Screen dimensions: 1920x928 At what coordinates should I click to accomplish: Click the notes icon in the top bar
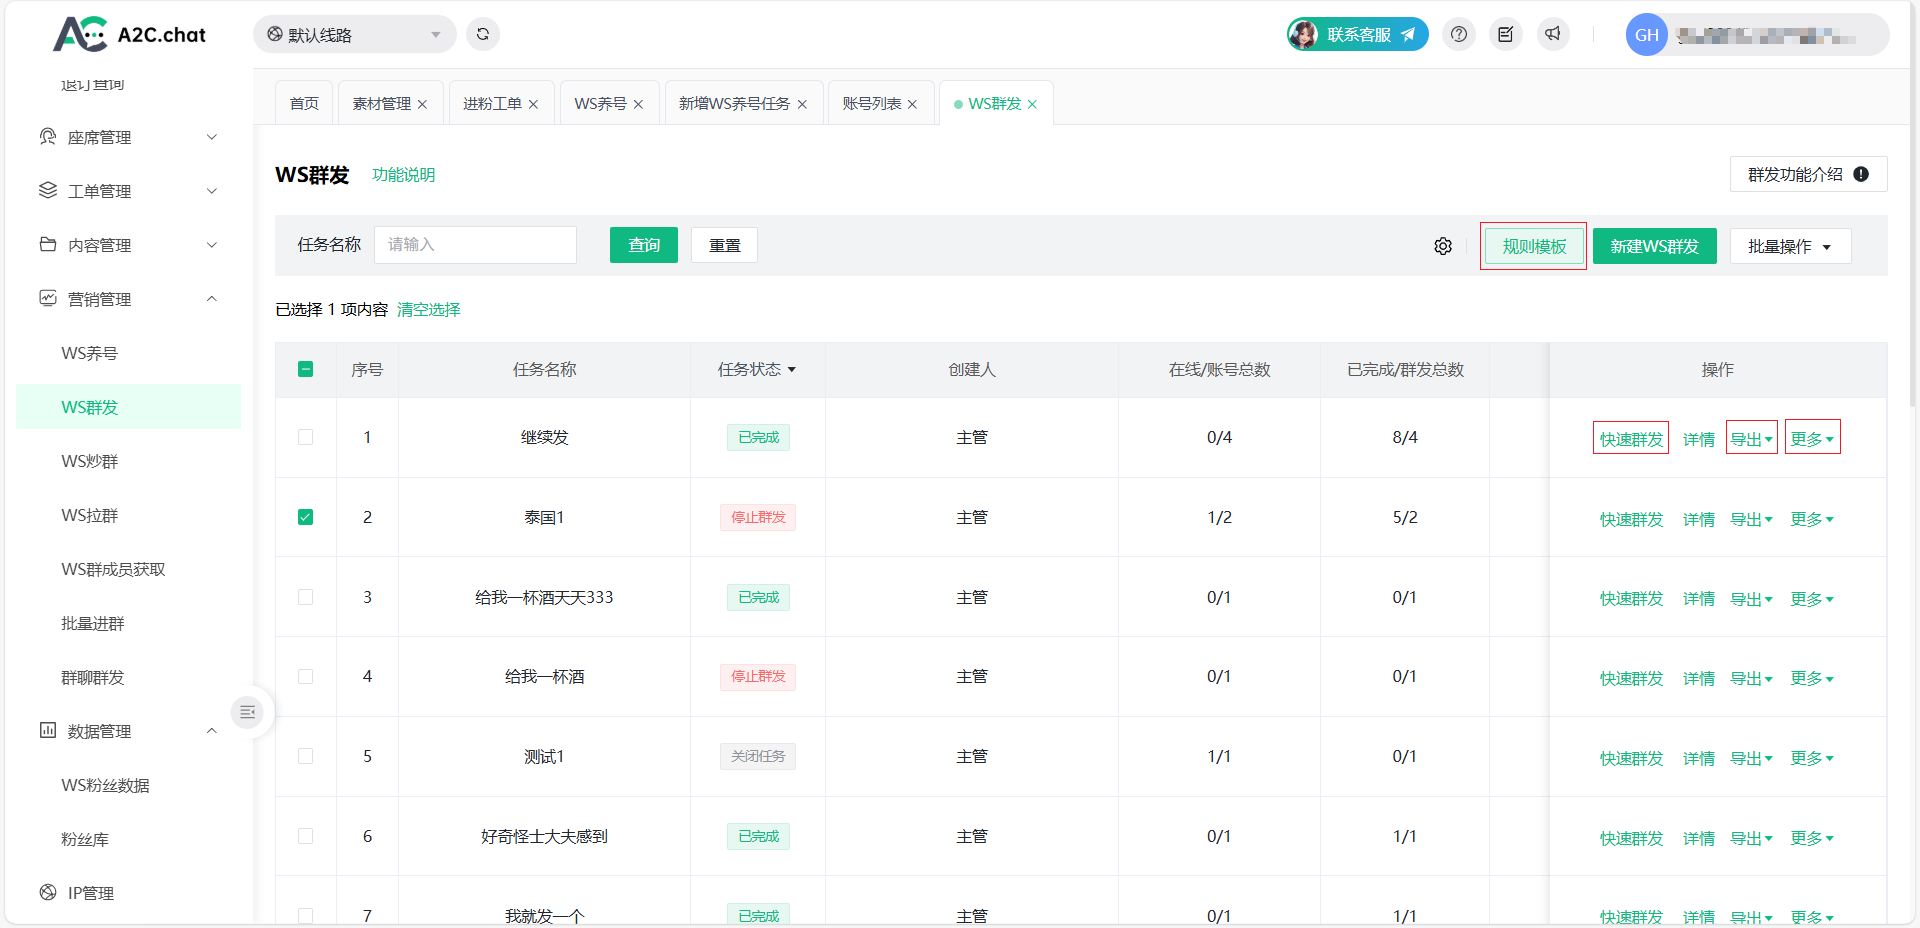tap(1506, 34)
